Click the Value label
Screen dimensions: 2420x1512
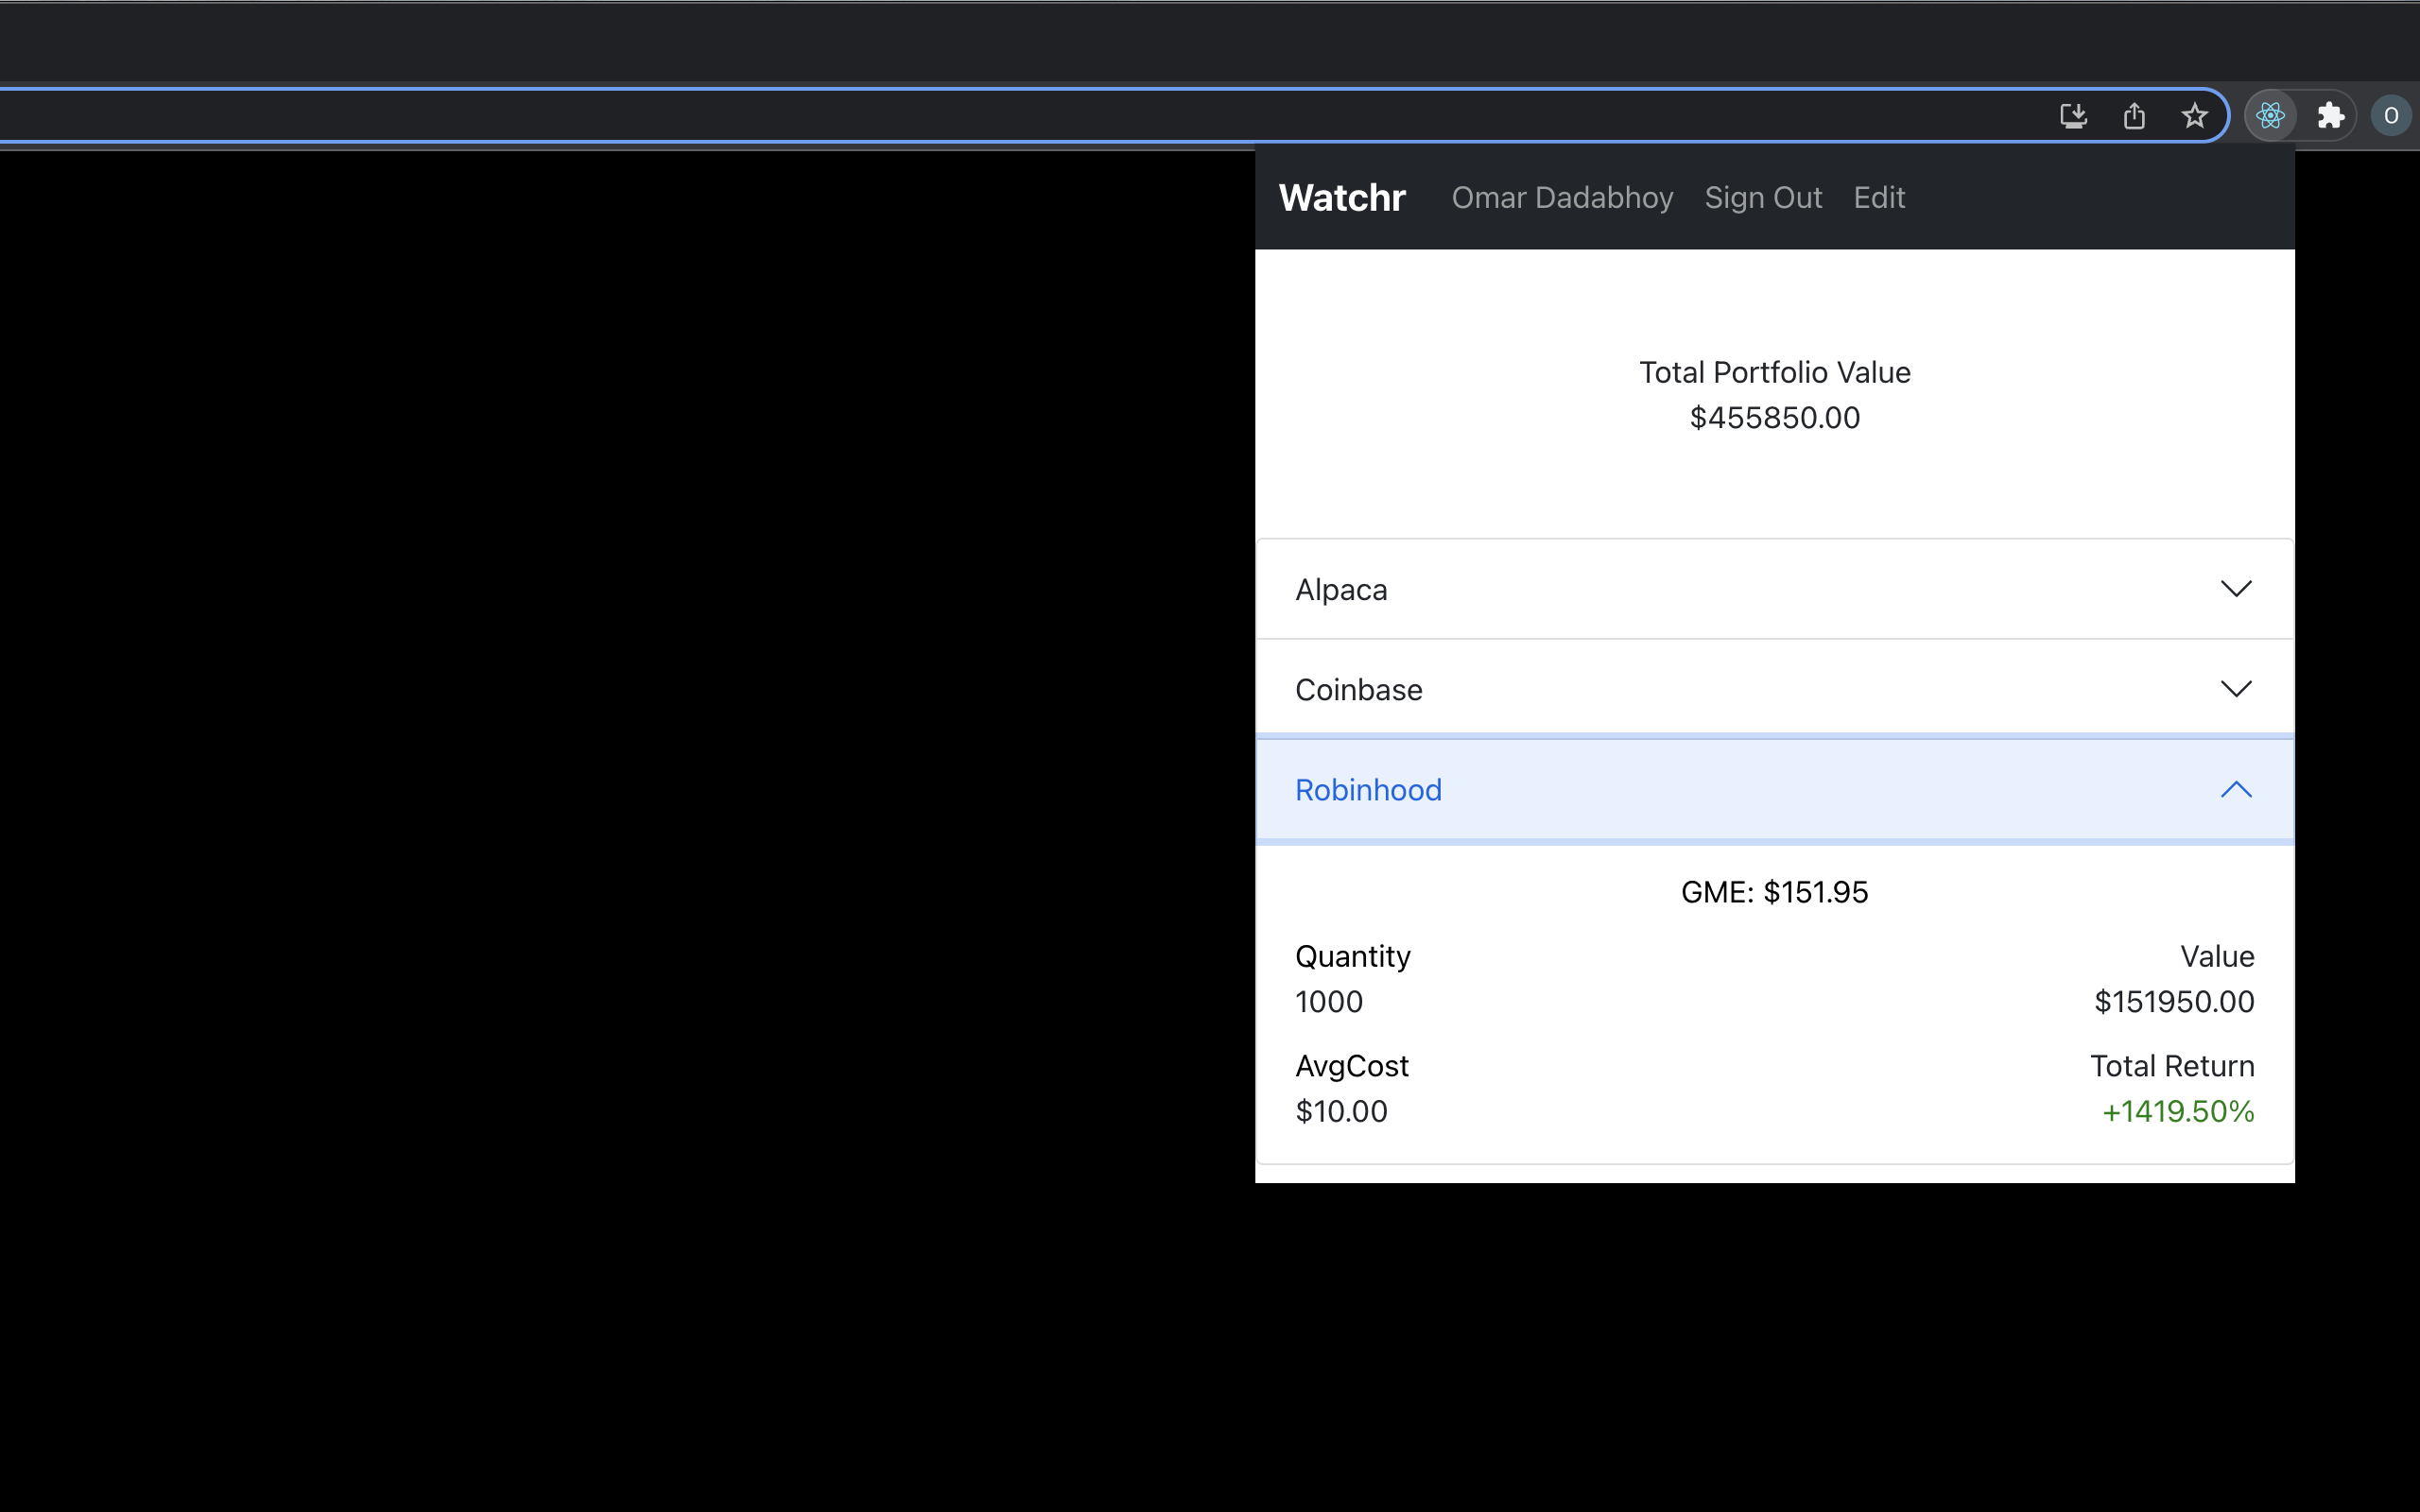tap(2217, 956)
